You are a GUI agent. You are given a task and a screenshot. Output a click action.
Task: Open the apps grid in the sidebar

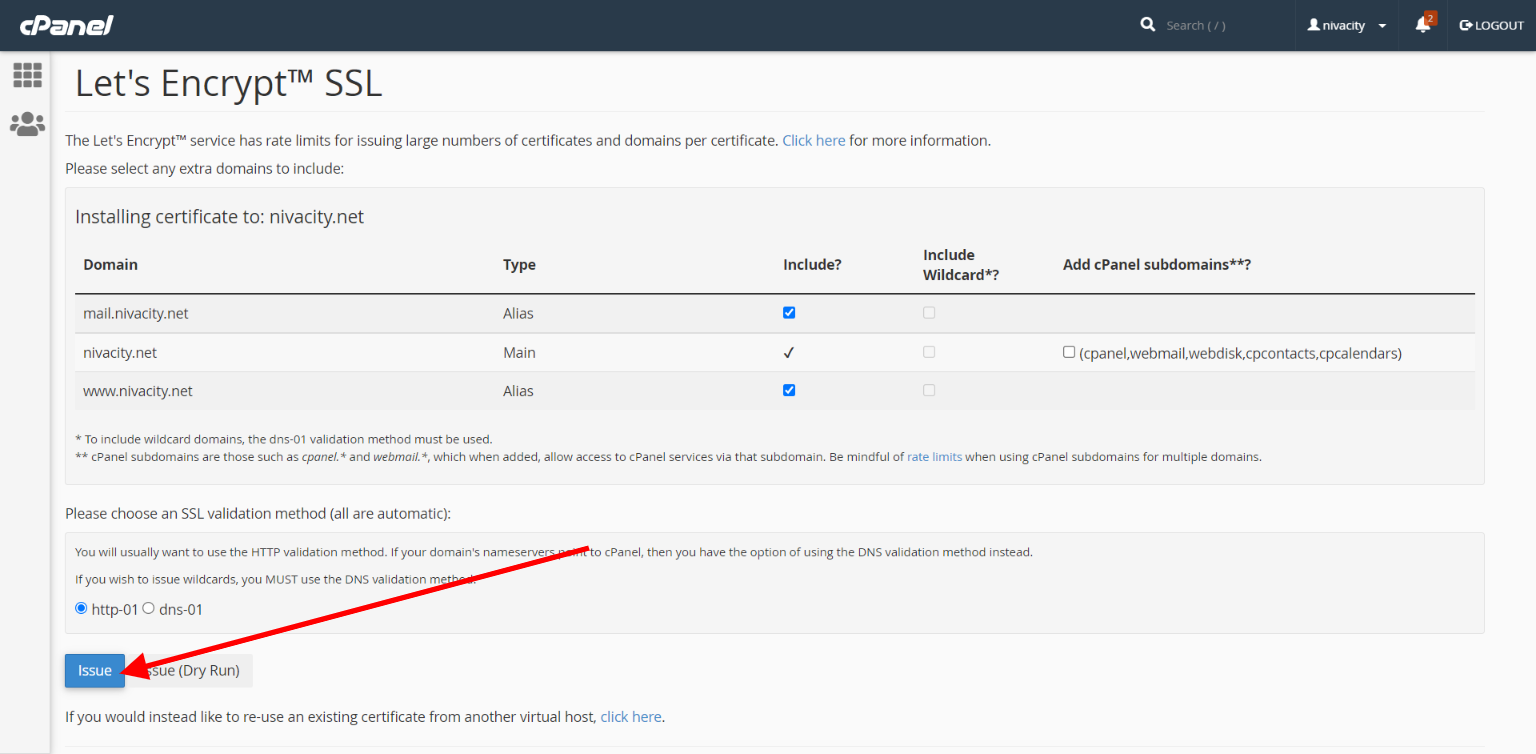click(x=27, y=75)
